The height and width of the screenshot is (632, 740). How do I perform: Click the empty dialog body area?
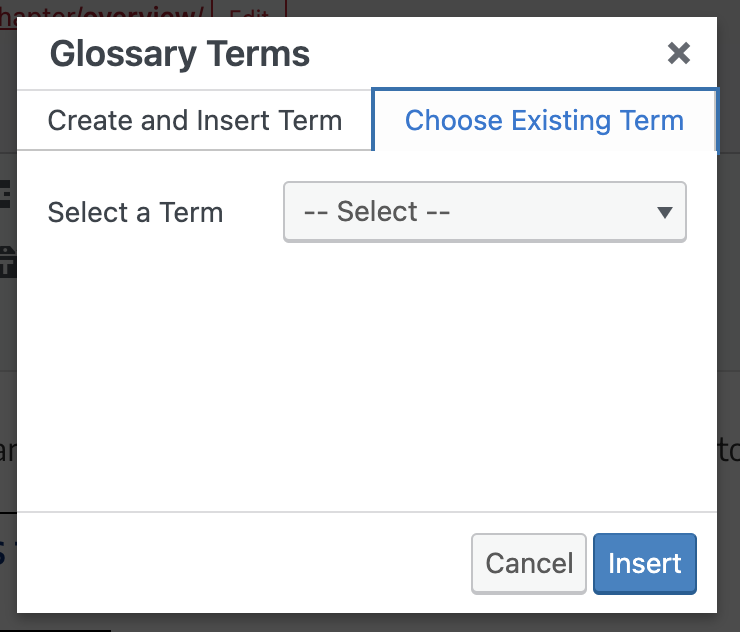(x=367, y=380)
